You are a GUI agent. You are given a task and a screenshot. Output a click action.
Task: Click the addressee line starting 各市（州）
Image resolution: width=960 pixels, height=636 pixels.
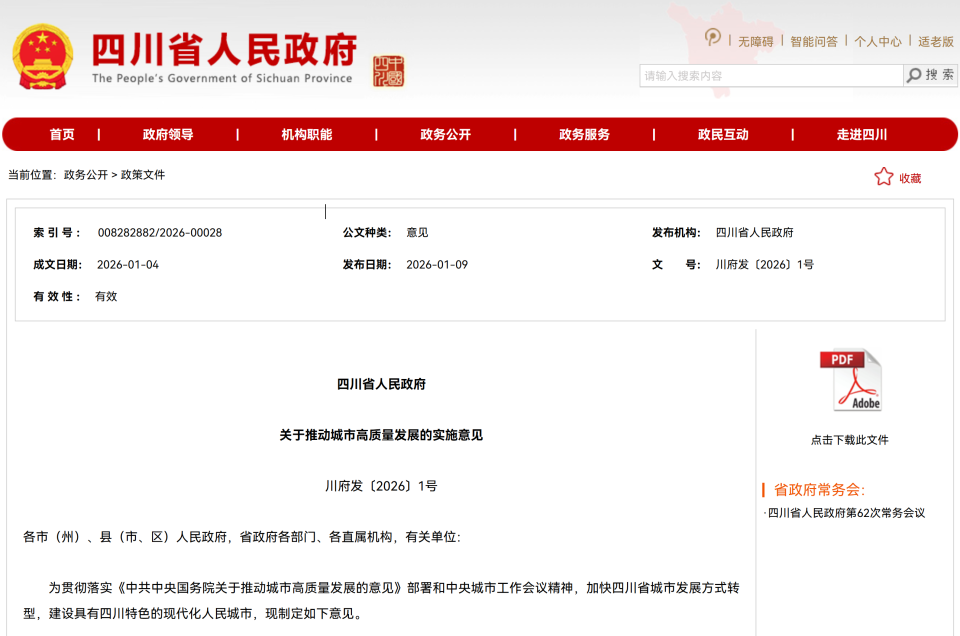[242, 537]
